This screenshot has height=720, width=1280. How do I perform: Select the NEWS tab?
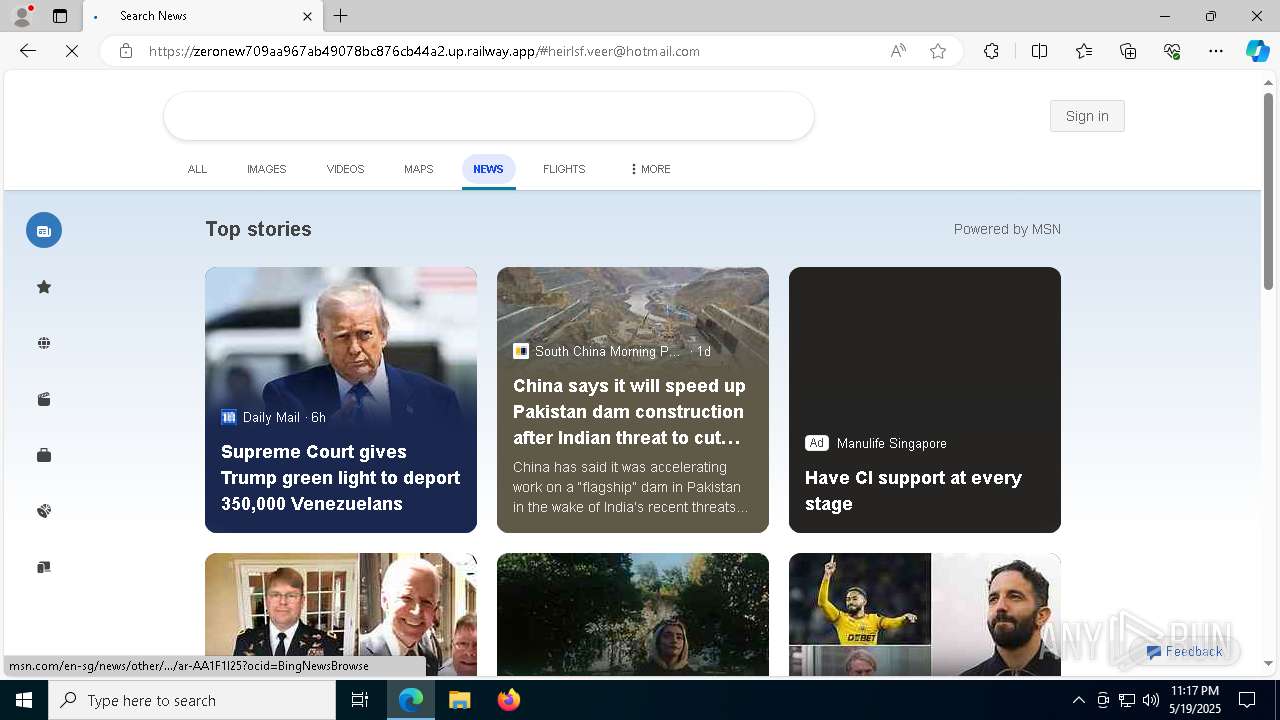click(x=488, y=169)
